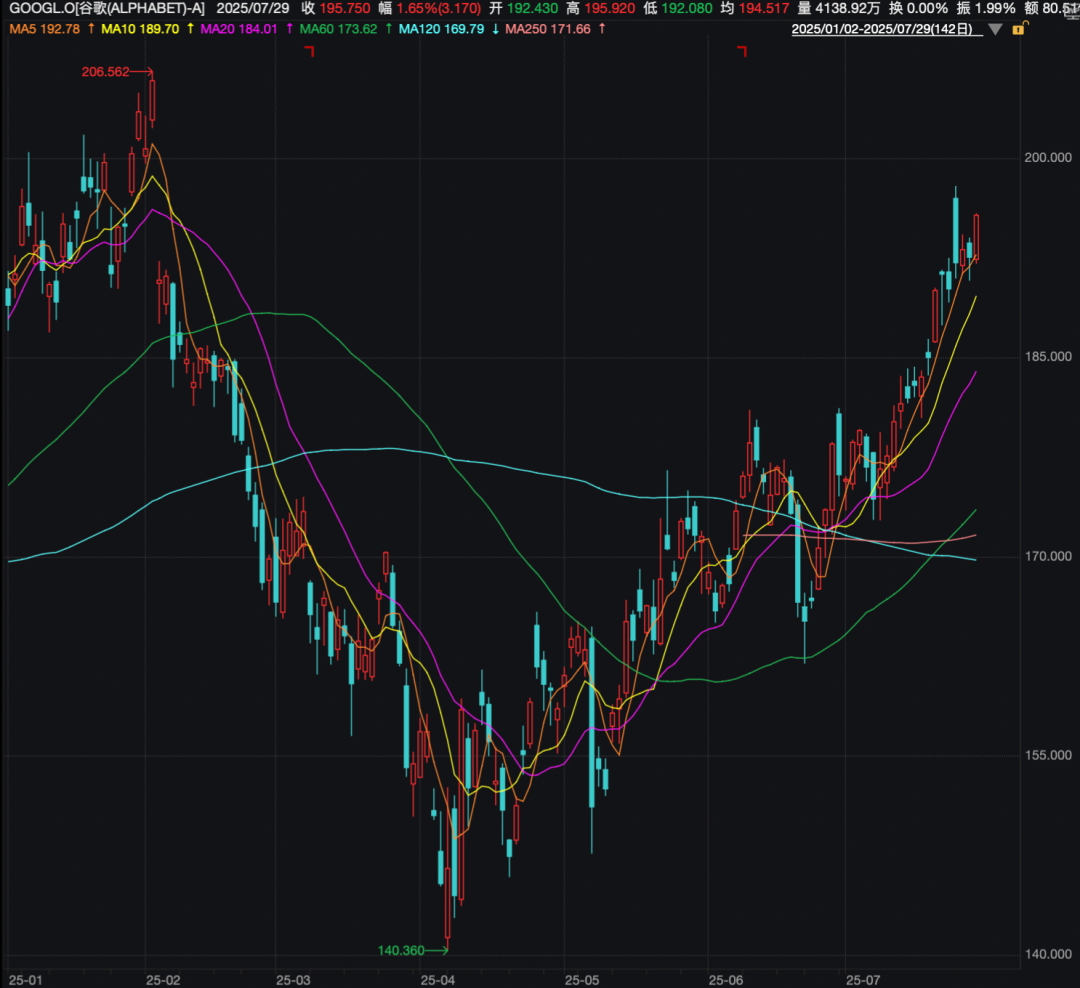This screenshot has height=988, width=1080.
Task: Click the 25-01 date axis label
Action: click(x=25, y=980)
